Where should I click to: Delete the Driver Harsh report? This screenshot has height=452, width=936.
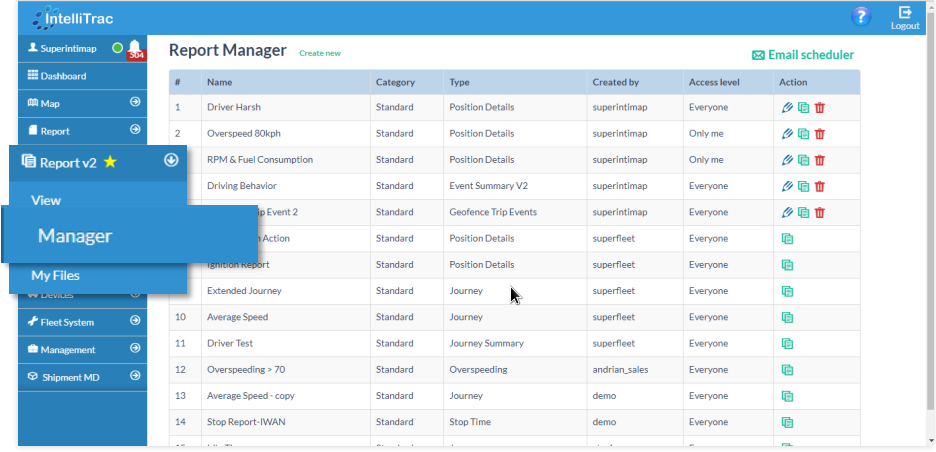[820, 107]
